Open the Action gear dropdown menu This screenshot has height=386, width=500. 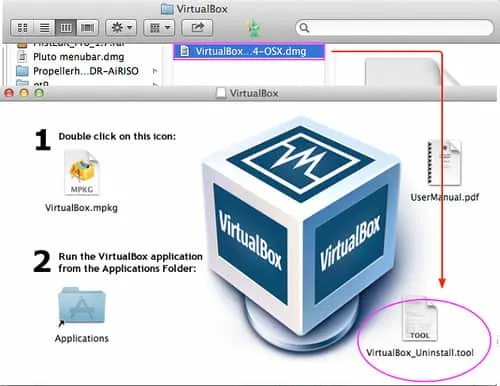tap(121, 28)
